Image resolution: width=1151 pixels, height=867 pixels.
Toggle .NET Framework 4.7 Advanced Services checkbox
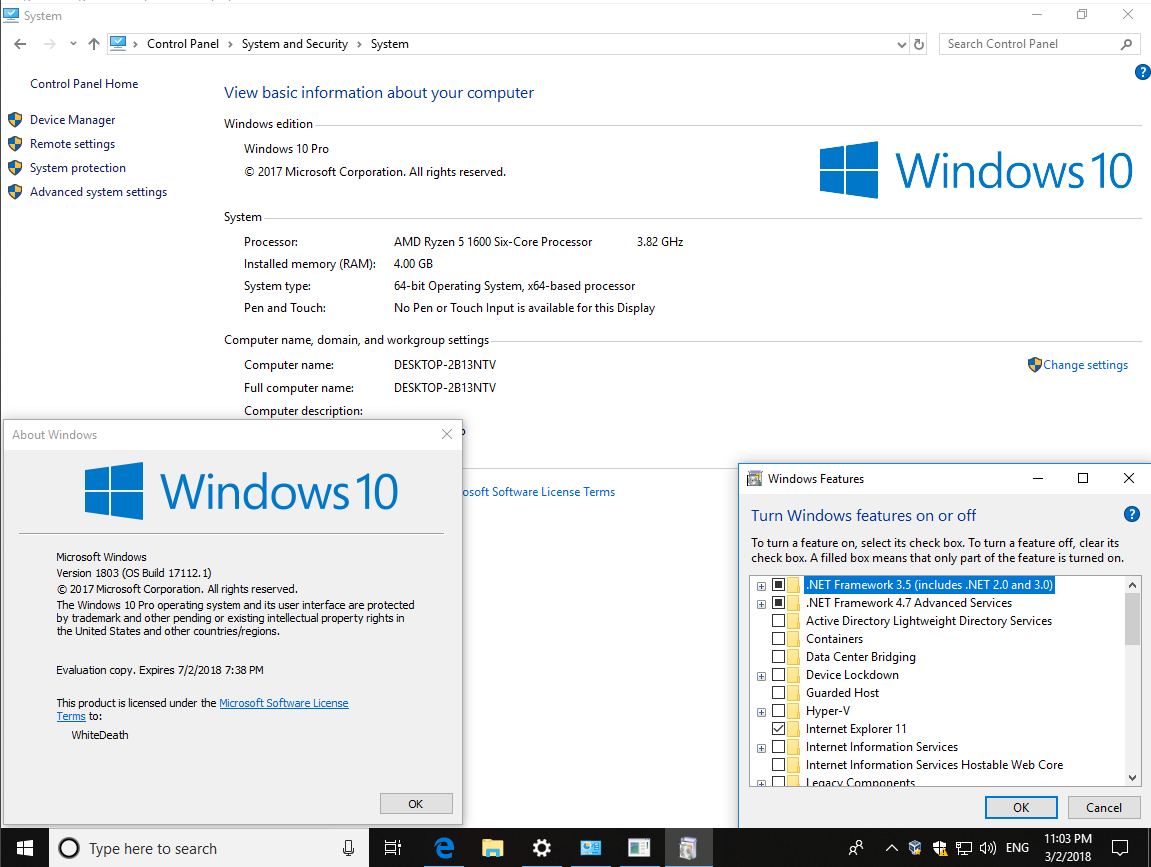coord(778,603)
